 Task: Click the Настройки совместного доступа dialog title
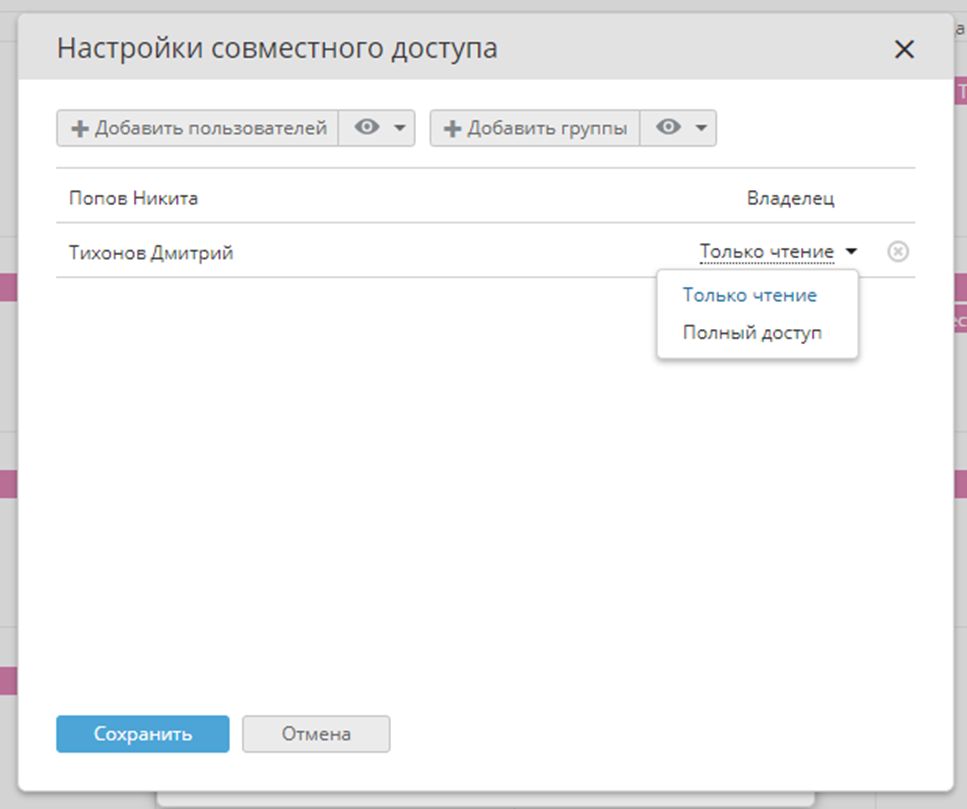coord(277,48)
